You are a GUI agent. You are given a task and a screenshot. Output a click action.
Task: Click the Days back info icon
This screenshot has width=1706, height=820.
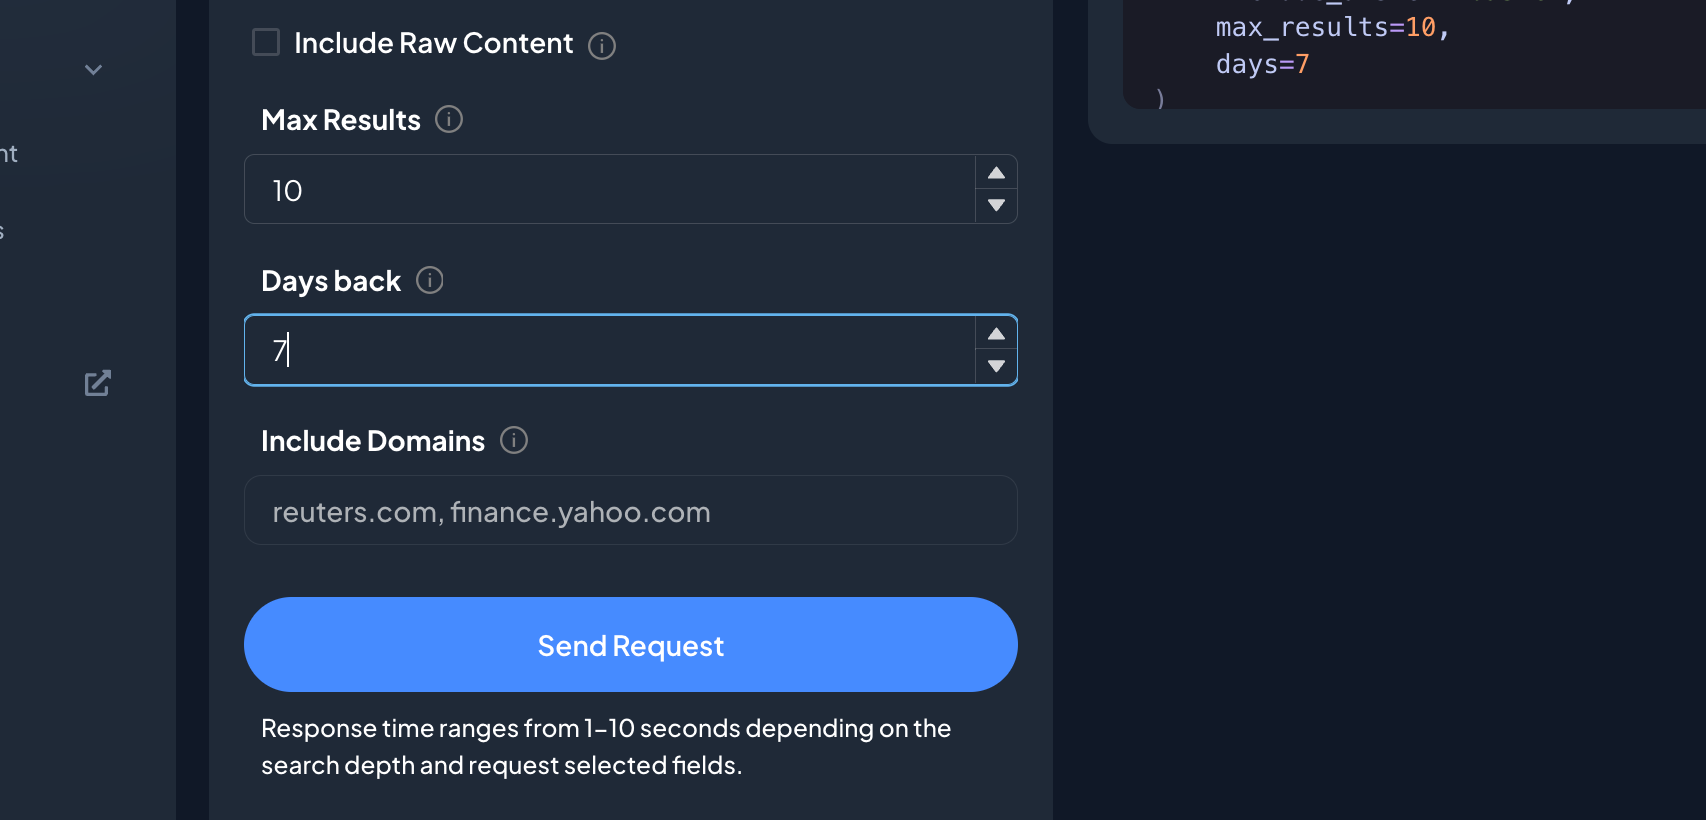coord(430,280)
